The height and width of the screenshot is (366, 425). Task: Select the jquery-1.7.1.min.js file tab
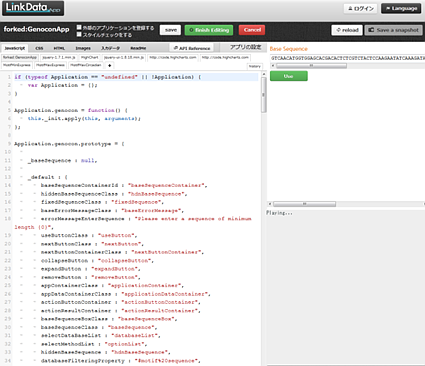(x=59, y=58)
